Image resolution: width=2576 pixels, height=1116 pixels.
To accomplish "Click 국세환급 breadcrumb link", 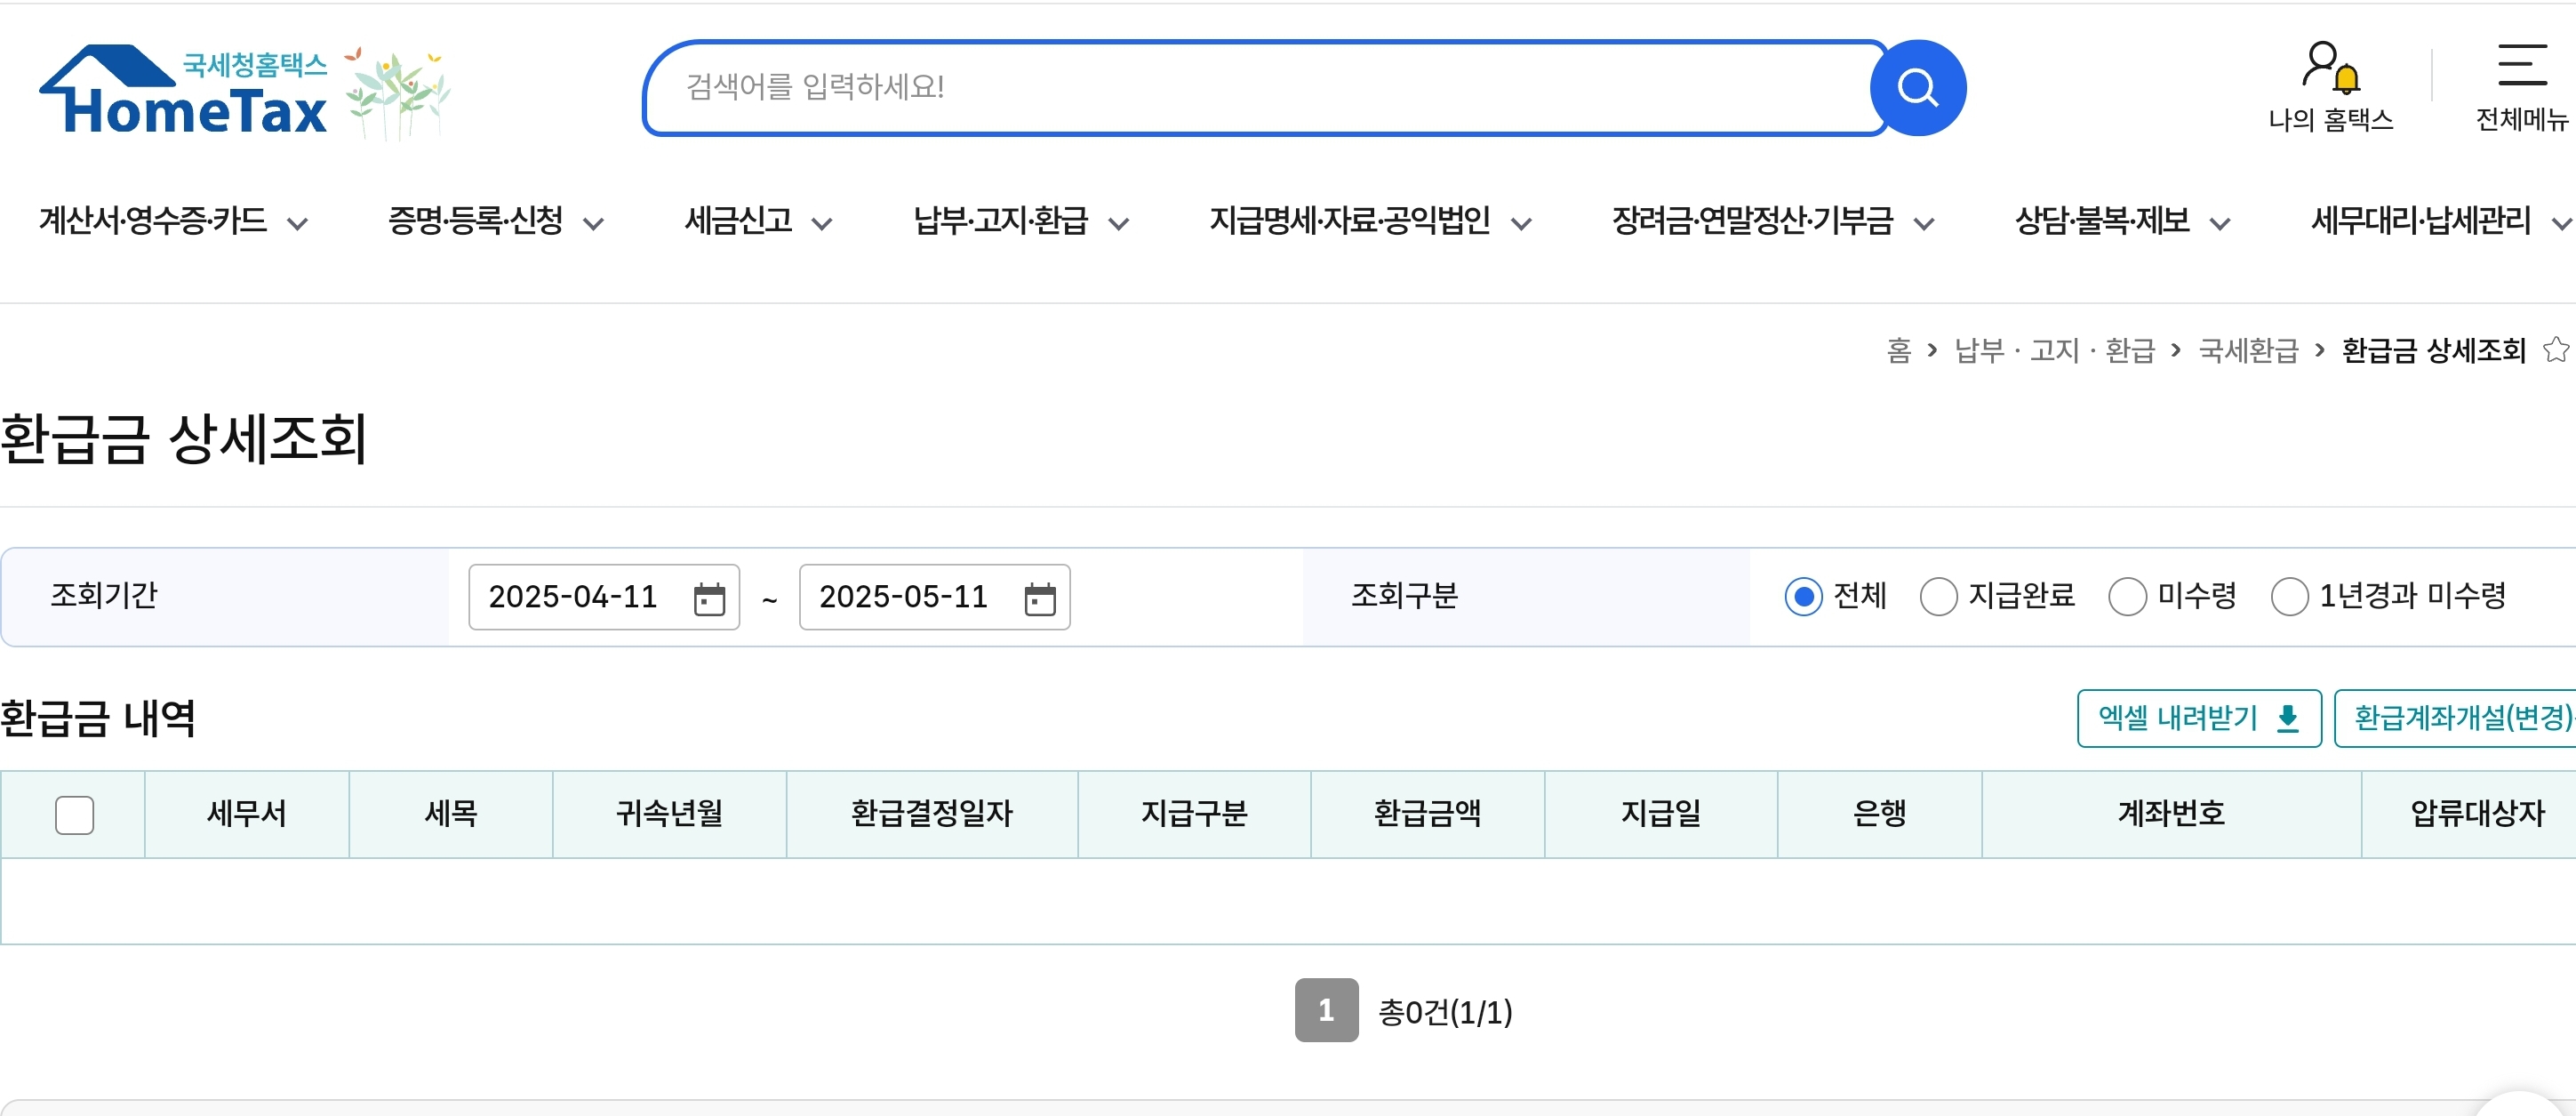I will pos(2248,350).
